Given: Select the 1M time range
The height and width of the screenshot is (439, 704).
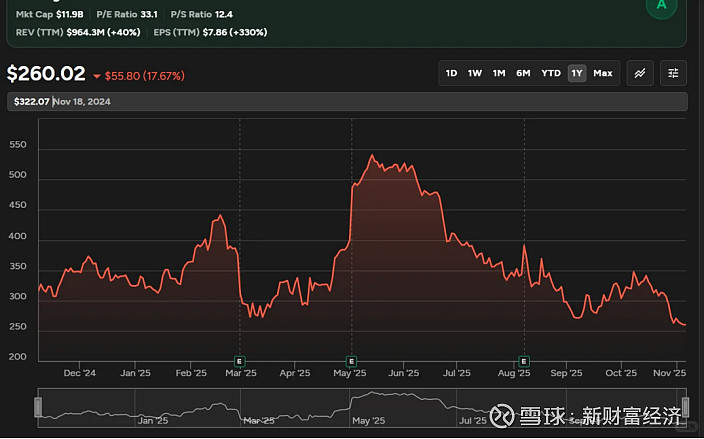Looking at the screenshot, I should point(499,73).
